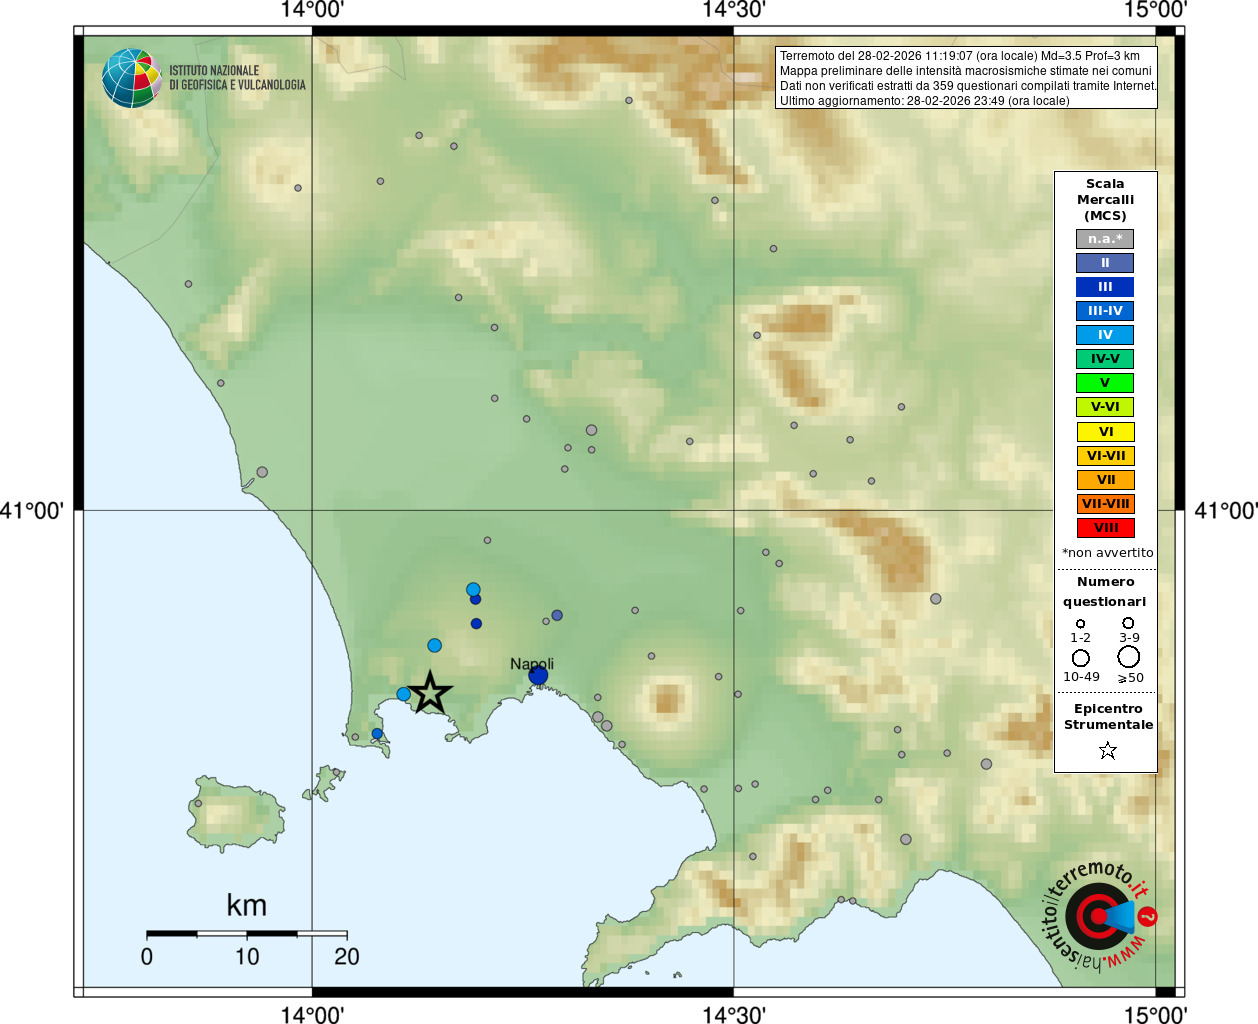Click the legend circle for 10-49 questionnaires
The image size is (1258, 1024).
[1080, 658]
